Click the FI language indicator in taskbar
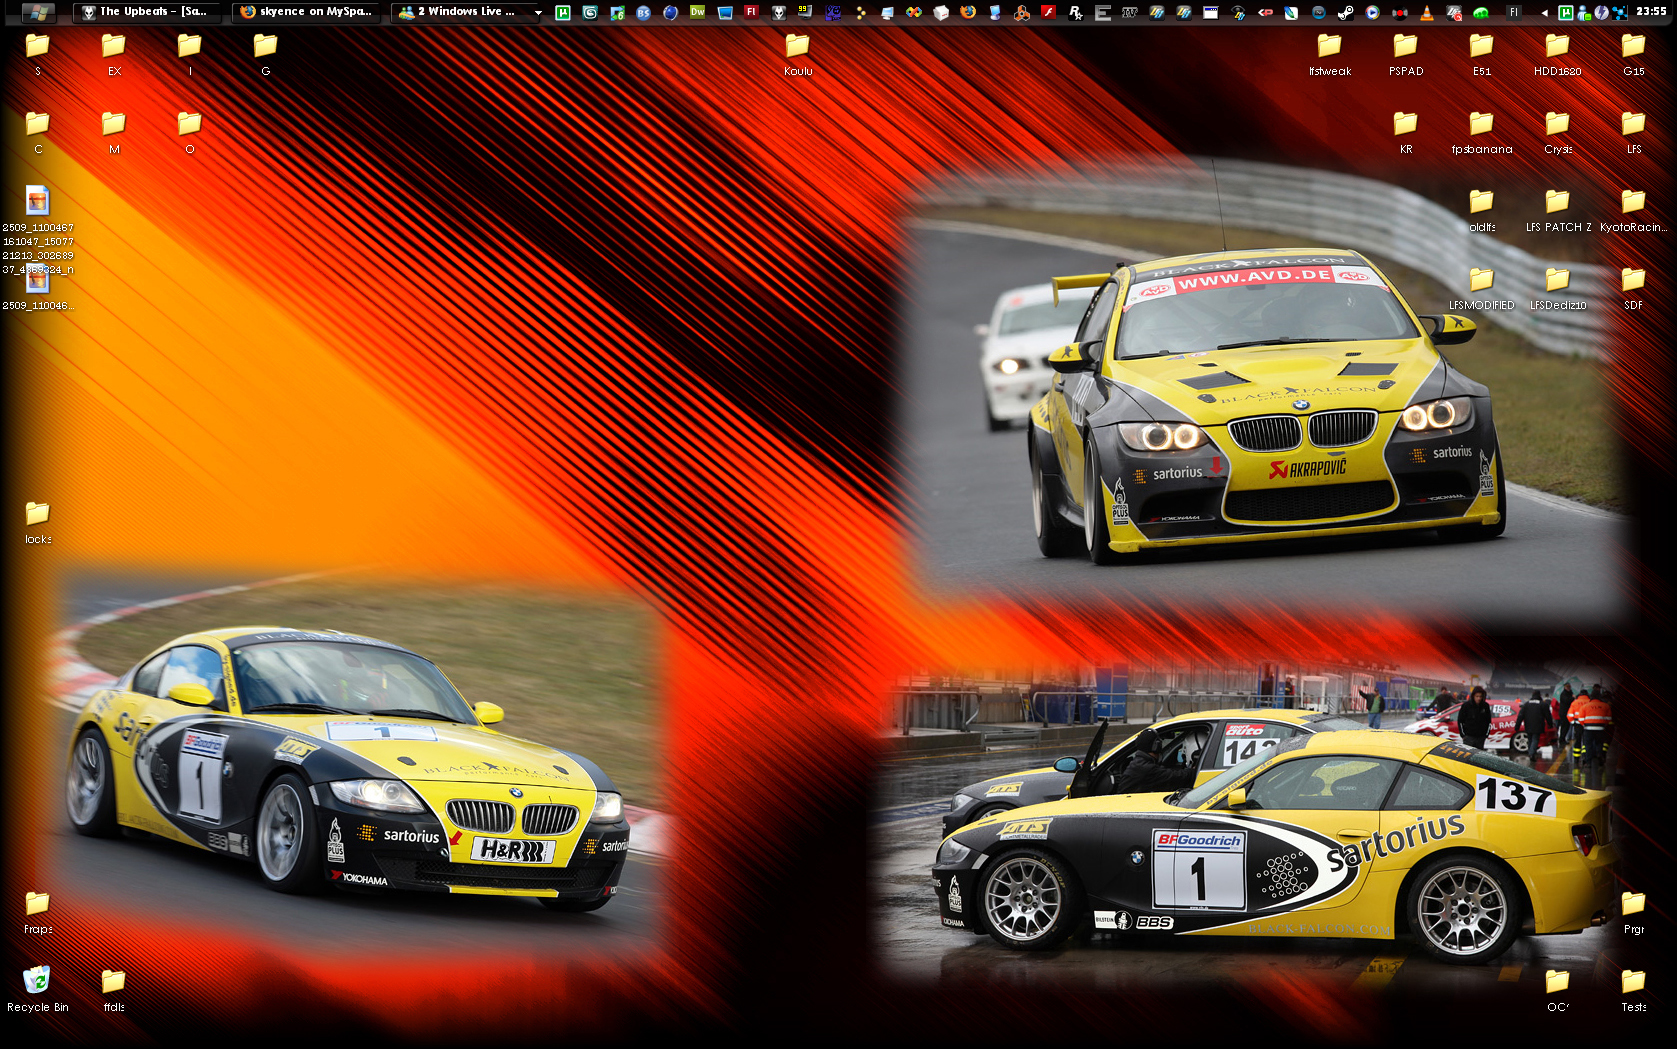This screenshot has width=1677, height=1049. pyautogui.click(x=1514, y=12)
